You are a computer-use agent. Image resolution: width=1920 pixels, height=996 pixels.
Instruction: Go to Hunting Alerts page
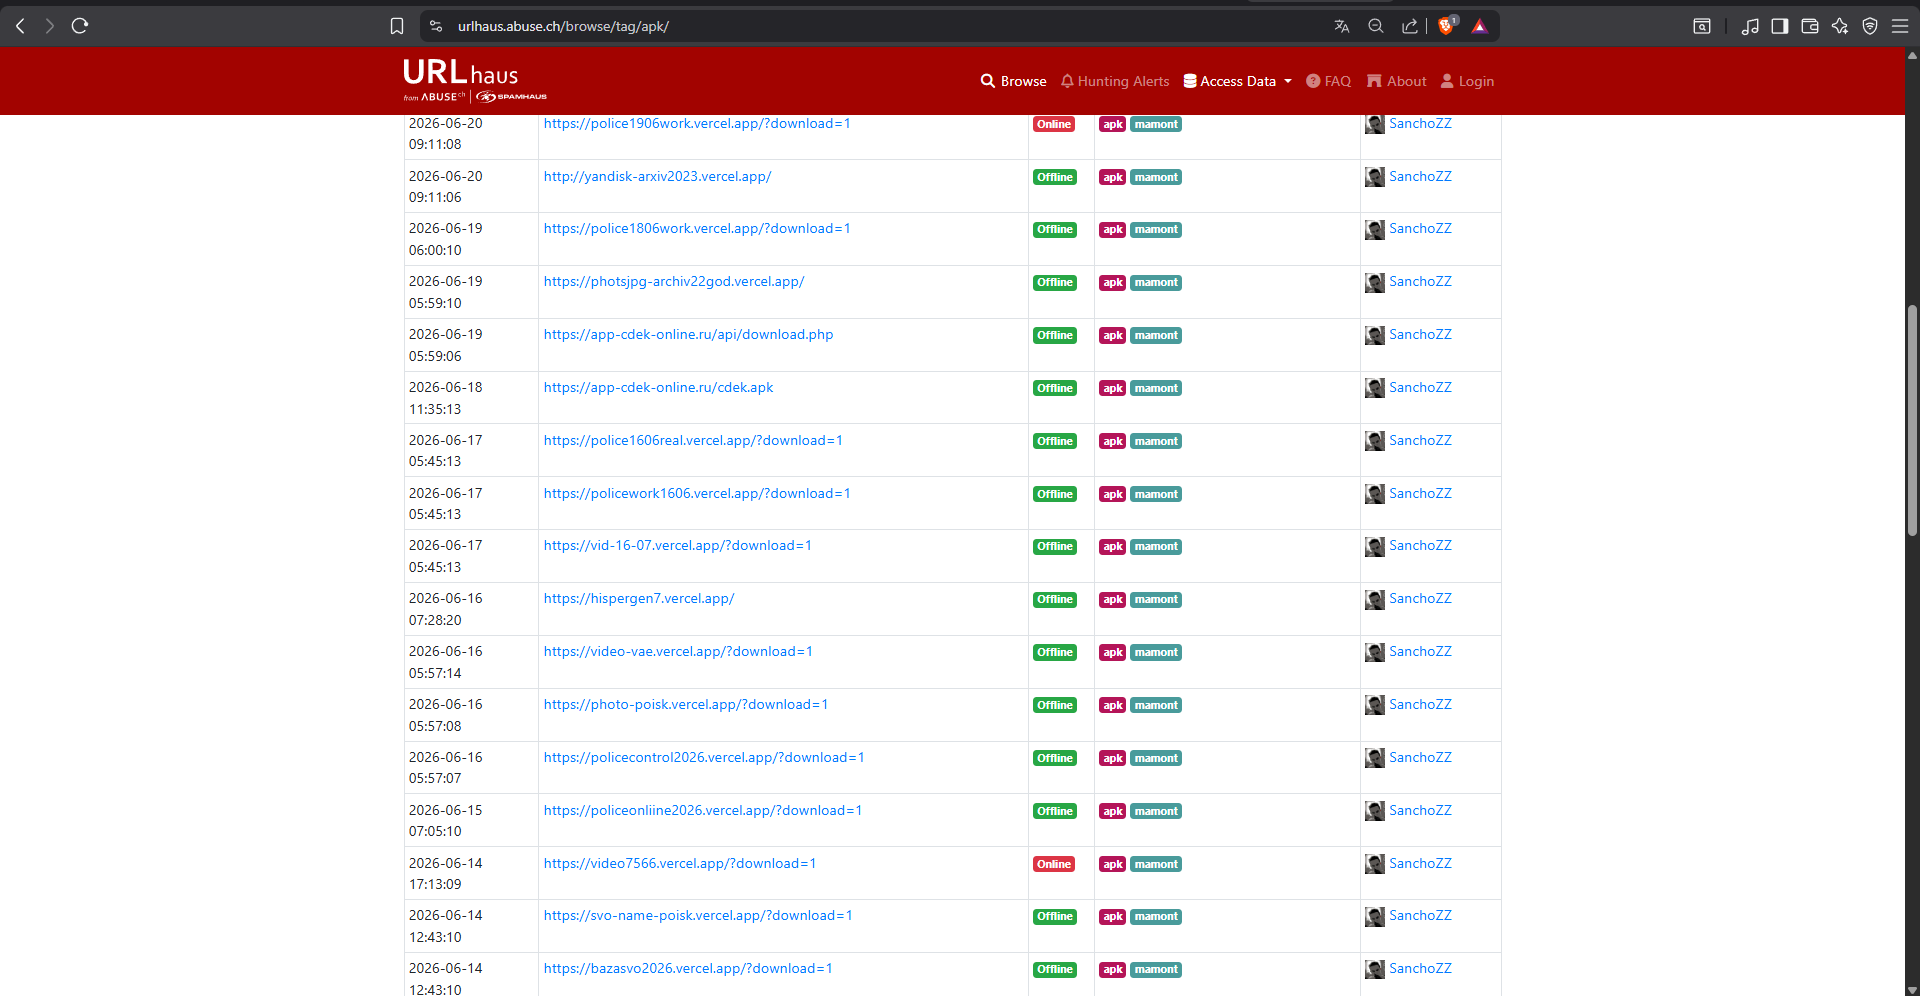point(1115,81)
